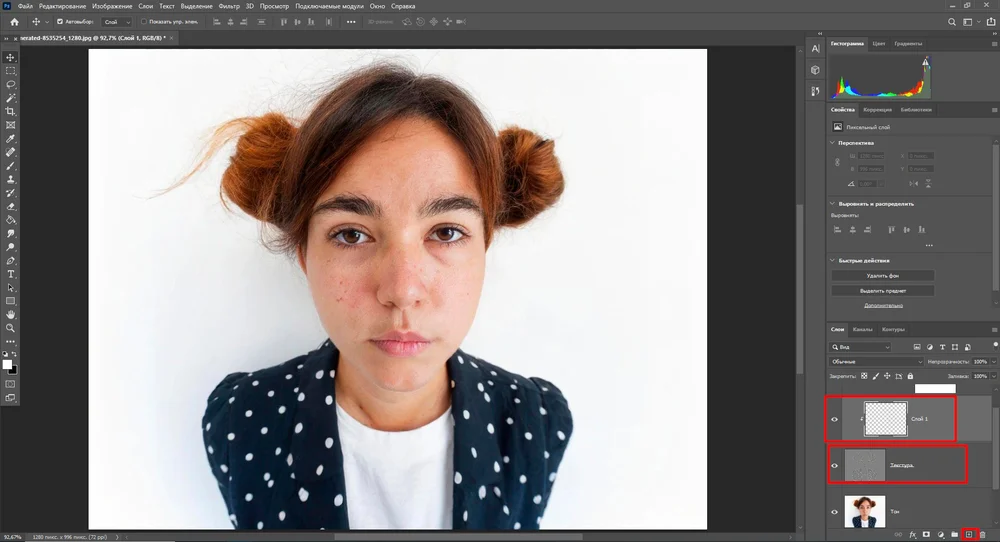Activate the Magic Wand tool
This screenshot has width=1000, height=542.
point(11,98)
